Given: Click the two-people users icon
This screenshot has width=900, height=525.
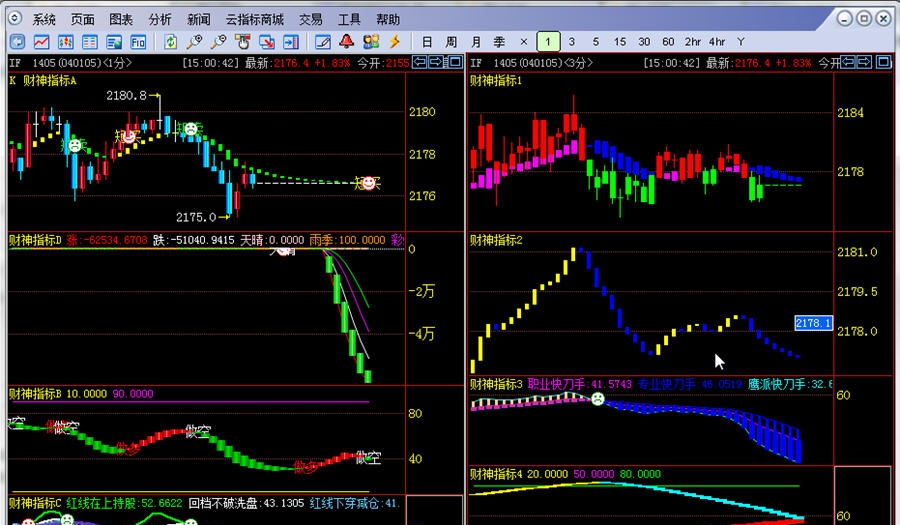Looking at the screenshot, I should tap(370, 42).
